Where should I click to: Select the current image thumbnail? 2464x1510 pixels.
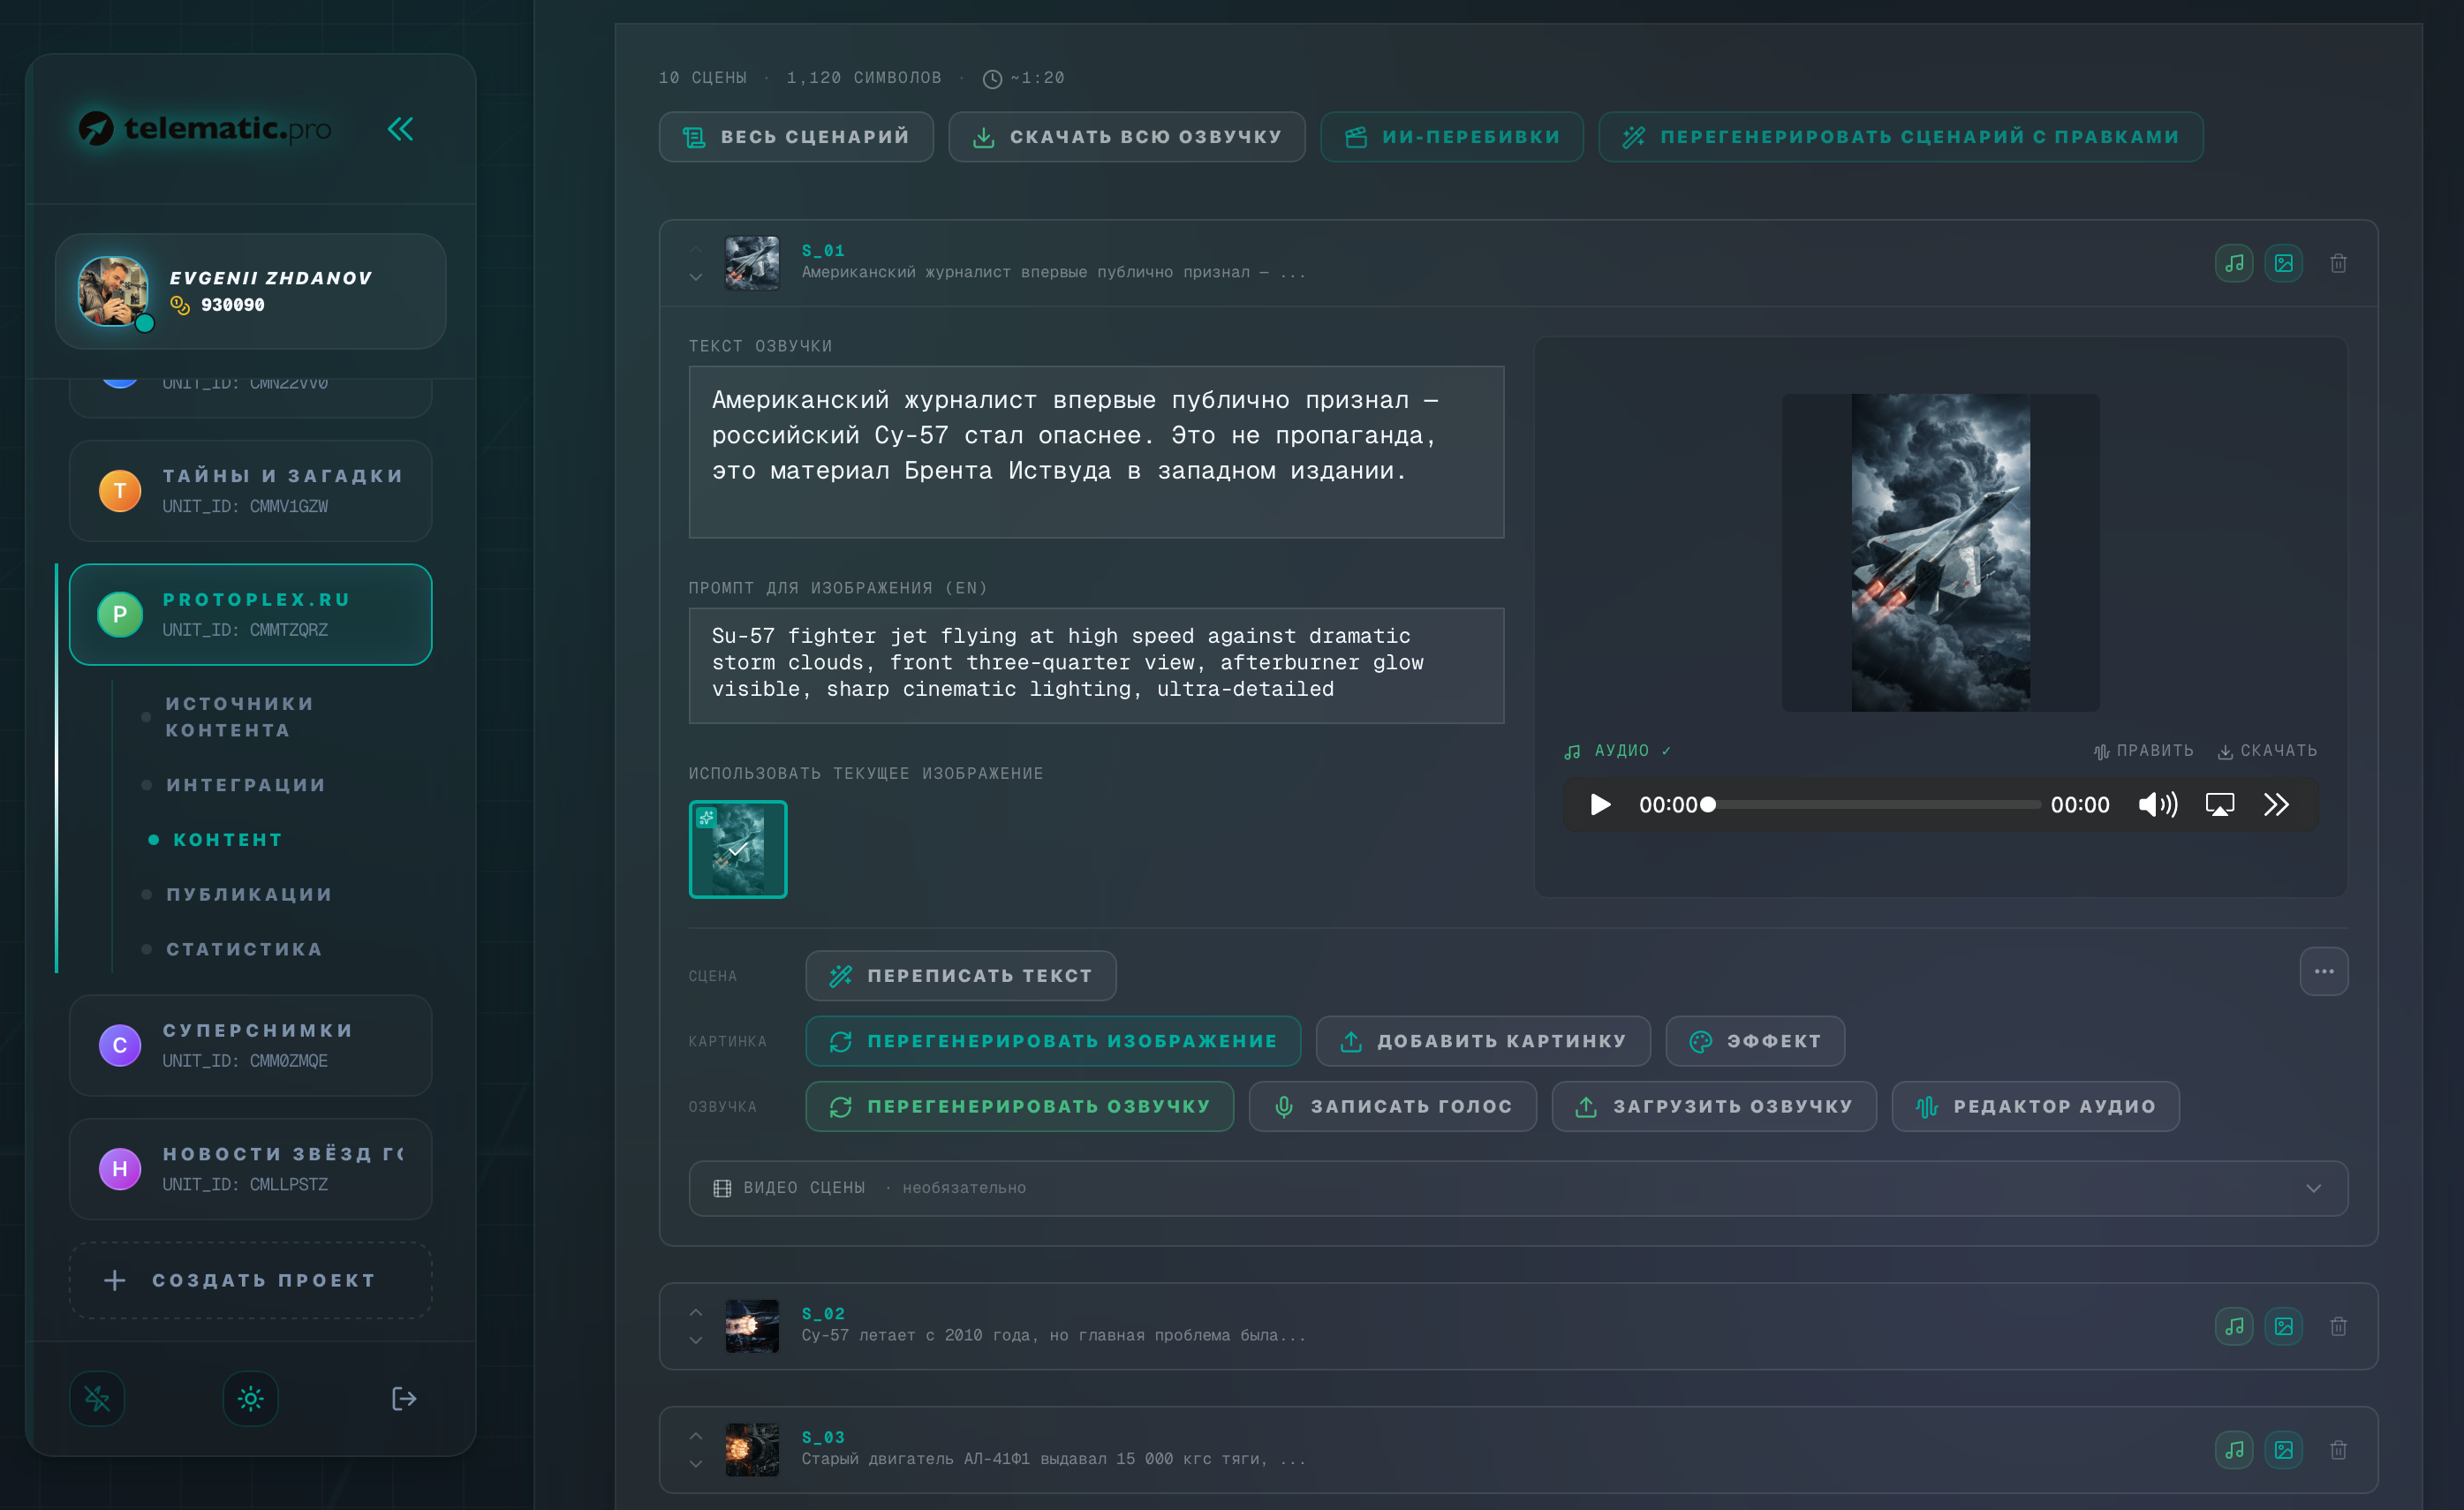coord(738,849)
